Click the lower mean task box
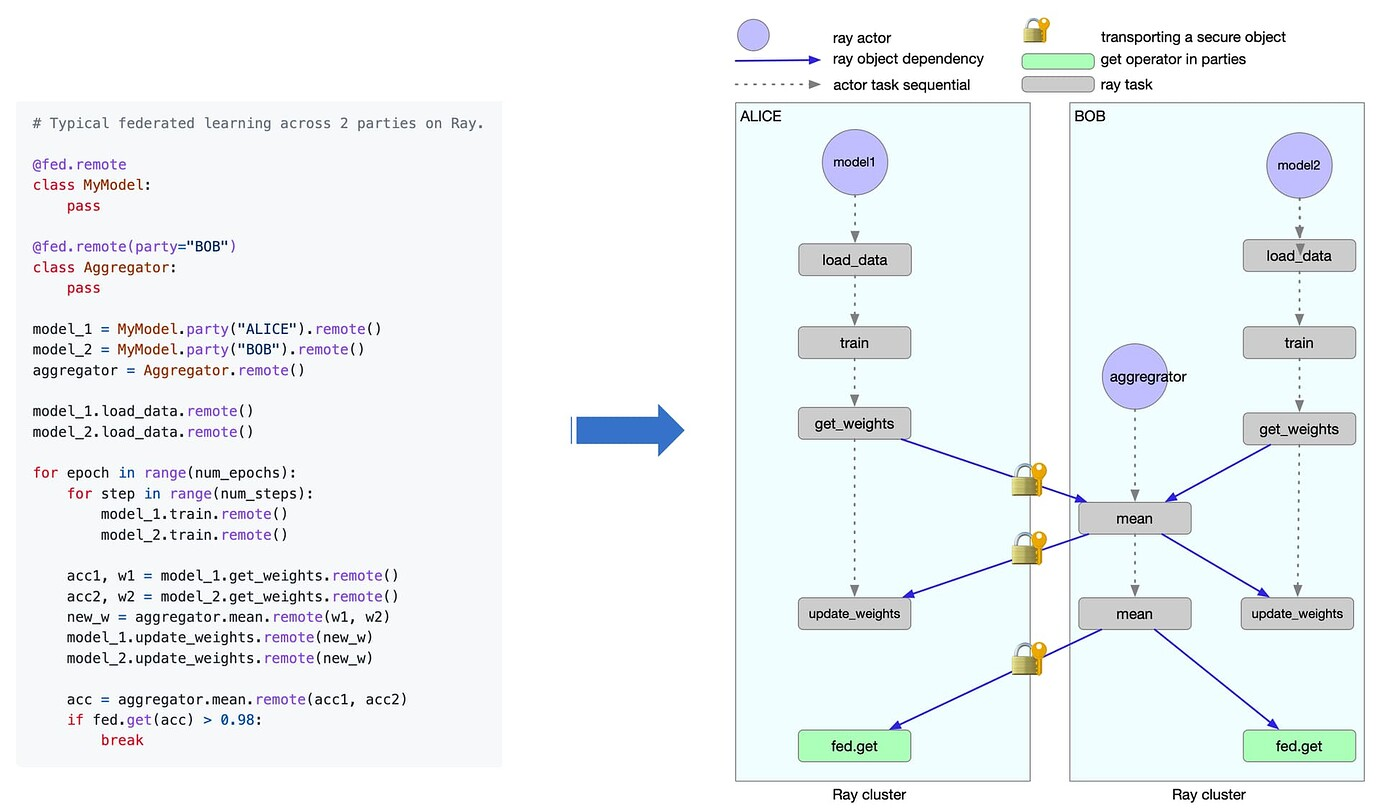The height and width of the screenshot is (812, 1380). click(1134, 614)
